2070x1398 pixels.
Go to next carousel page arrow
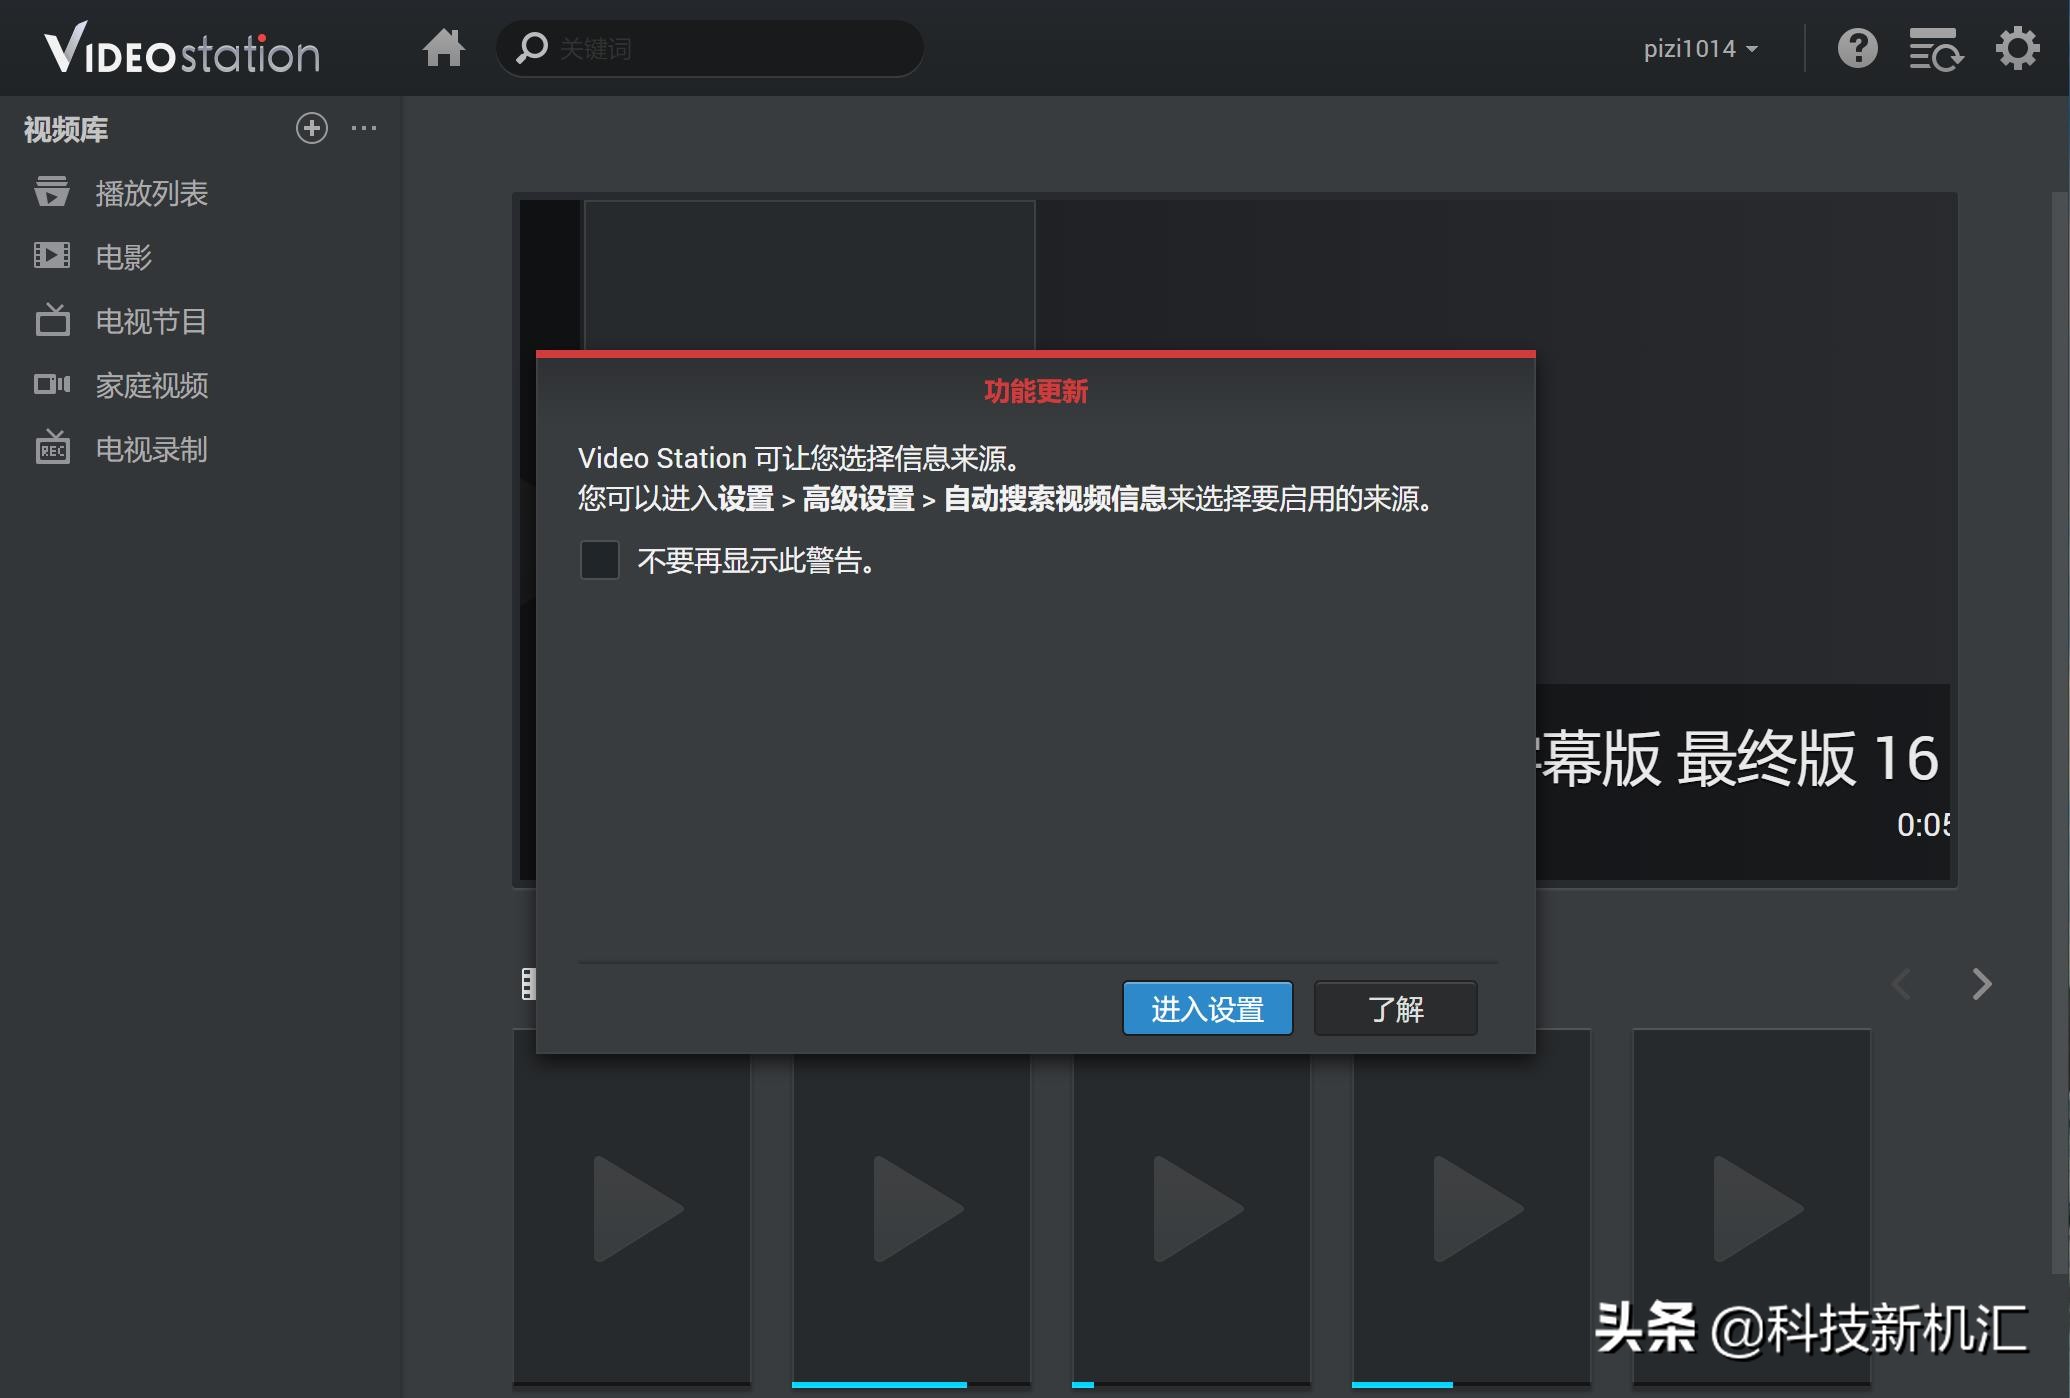(1982, 984)
